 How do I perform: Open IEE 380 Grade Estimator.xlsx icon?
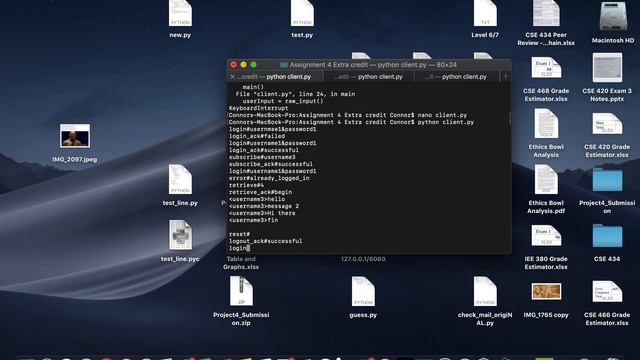point(546,236)
